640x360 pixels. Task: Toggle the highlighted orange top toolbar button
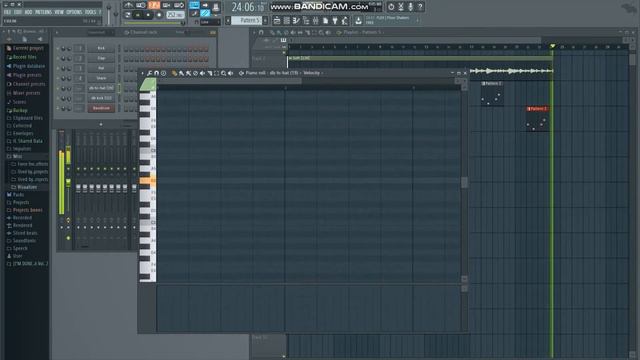tap(154, 5)
